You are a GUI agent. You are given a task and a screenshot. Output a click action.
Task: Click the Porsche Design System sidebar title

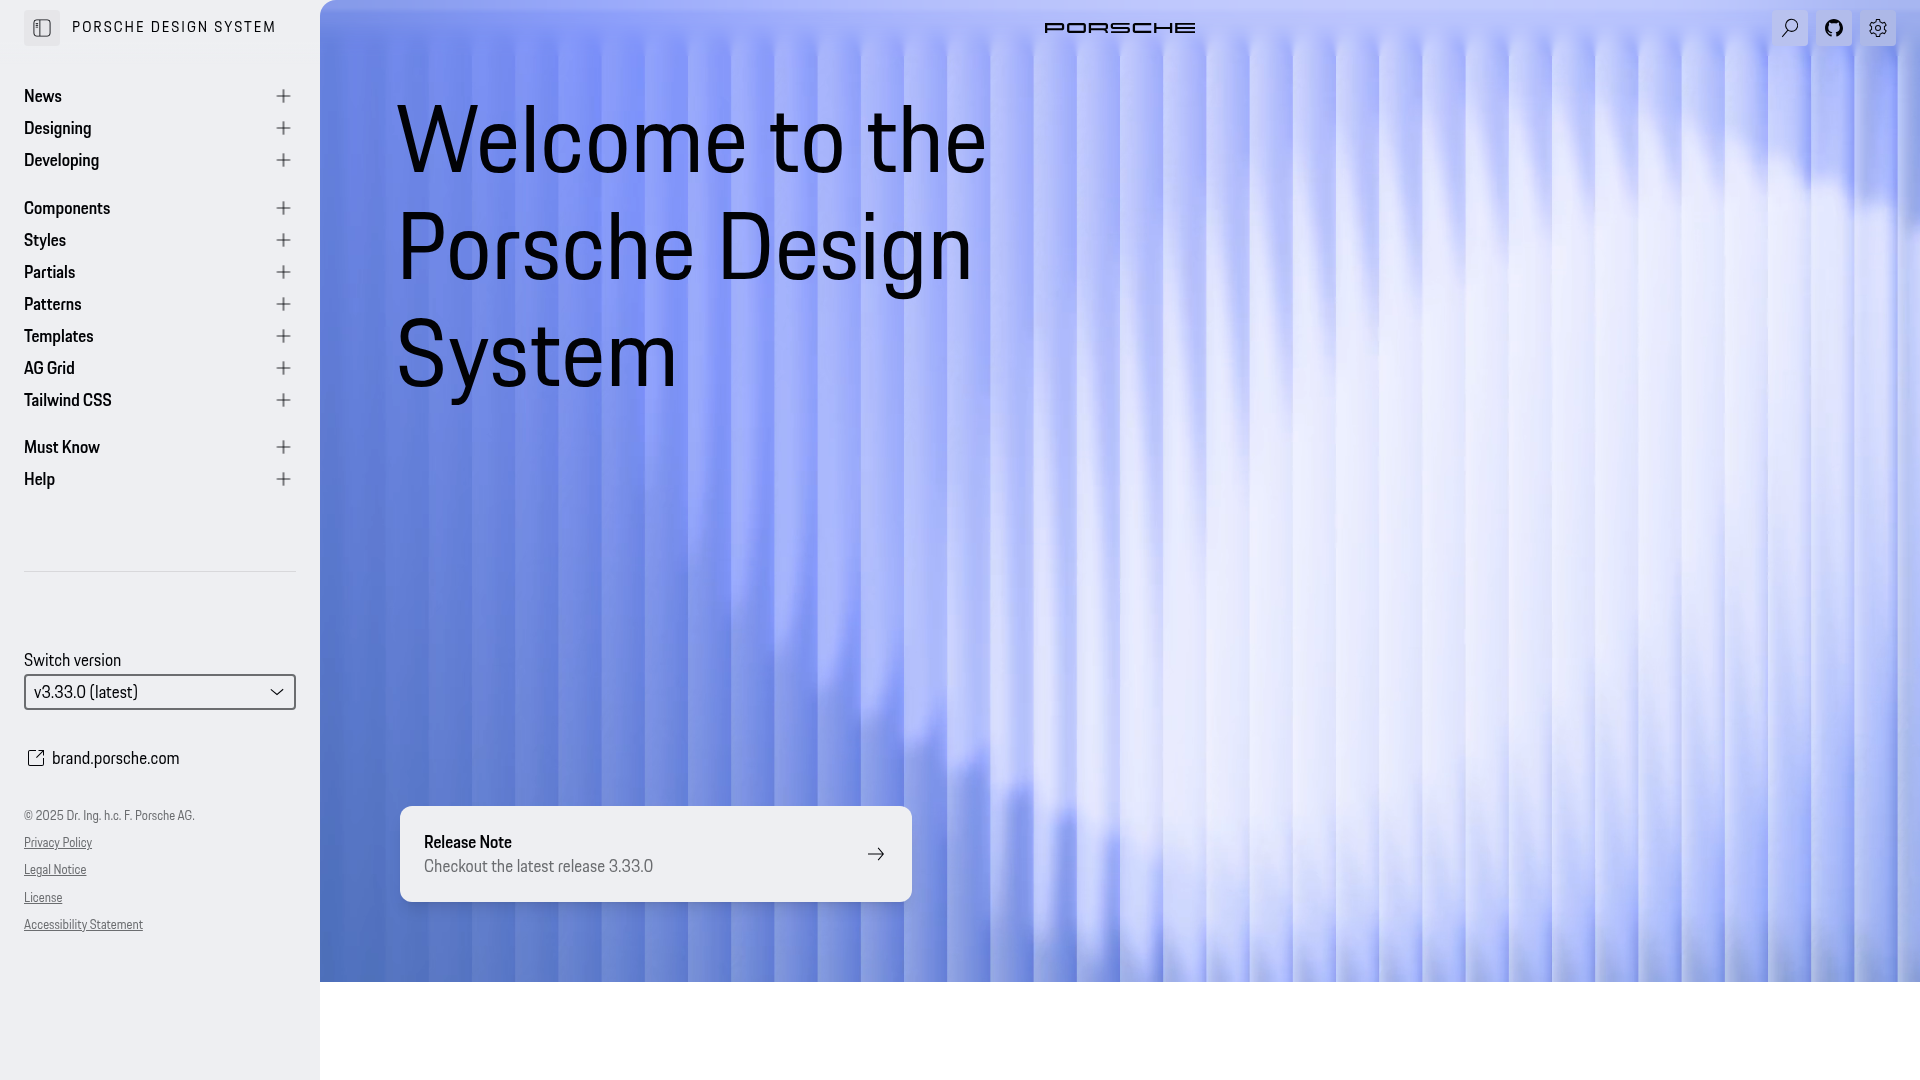pos(174,27)
